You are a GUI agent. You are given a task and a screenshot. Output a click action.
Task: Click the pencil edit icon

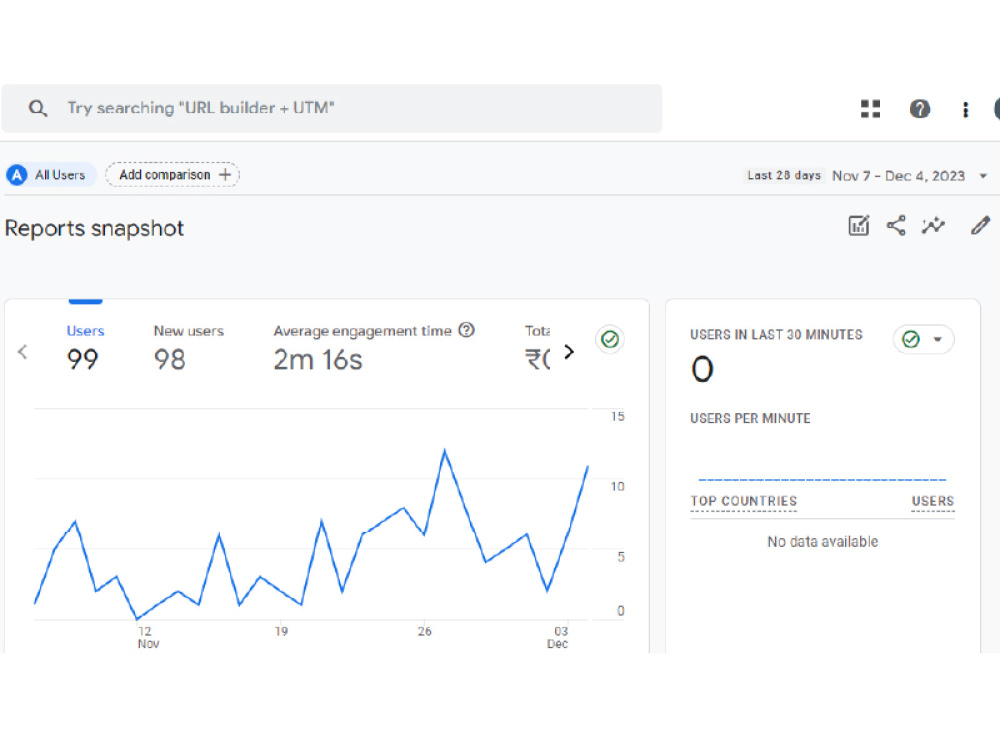[x=980, y=225]
